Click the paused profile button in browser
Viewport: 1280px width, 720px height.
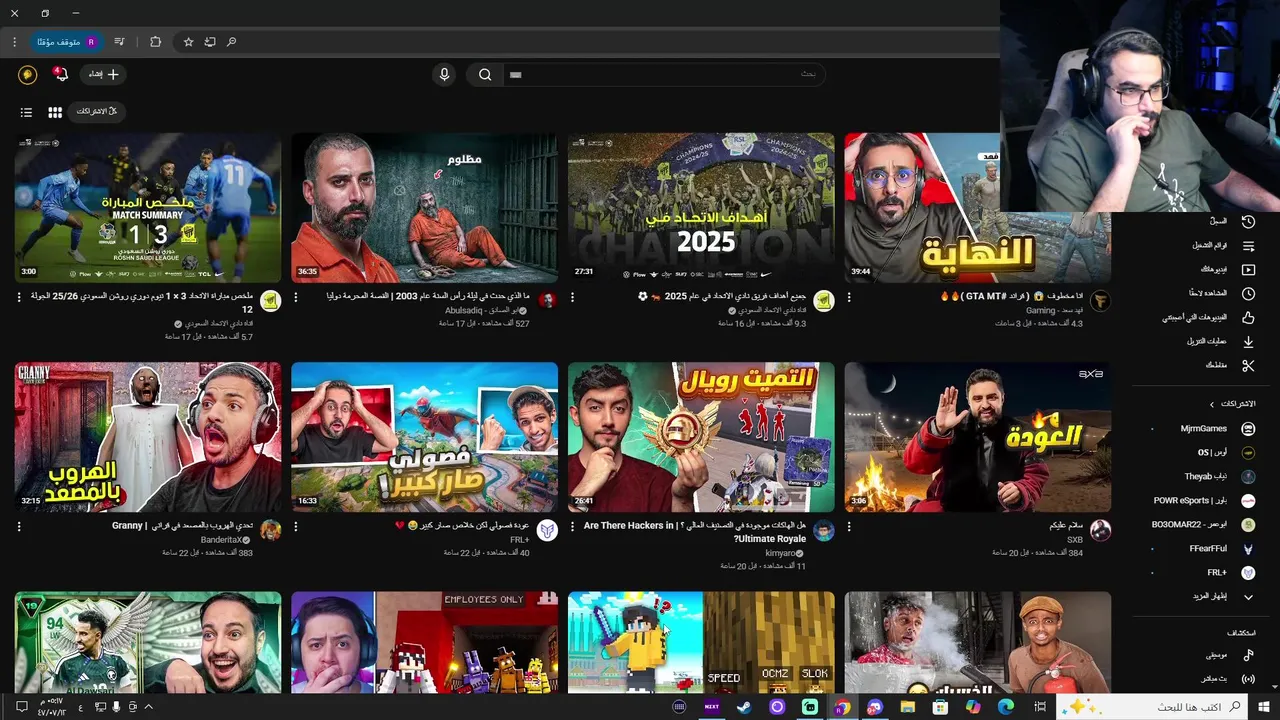(x=67, y=42)
